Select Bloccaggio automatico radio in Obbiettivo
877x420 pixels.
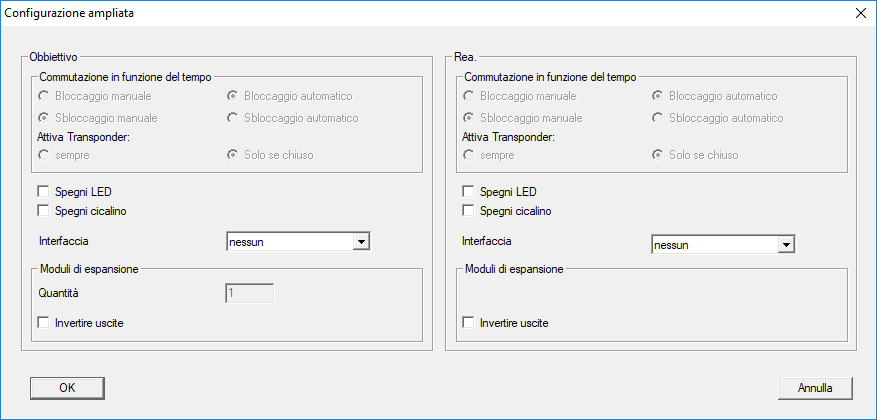(x=232, y=96)
